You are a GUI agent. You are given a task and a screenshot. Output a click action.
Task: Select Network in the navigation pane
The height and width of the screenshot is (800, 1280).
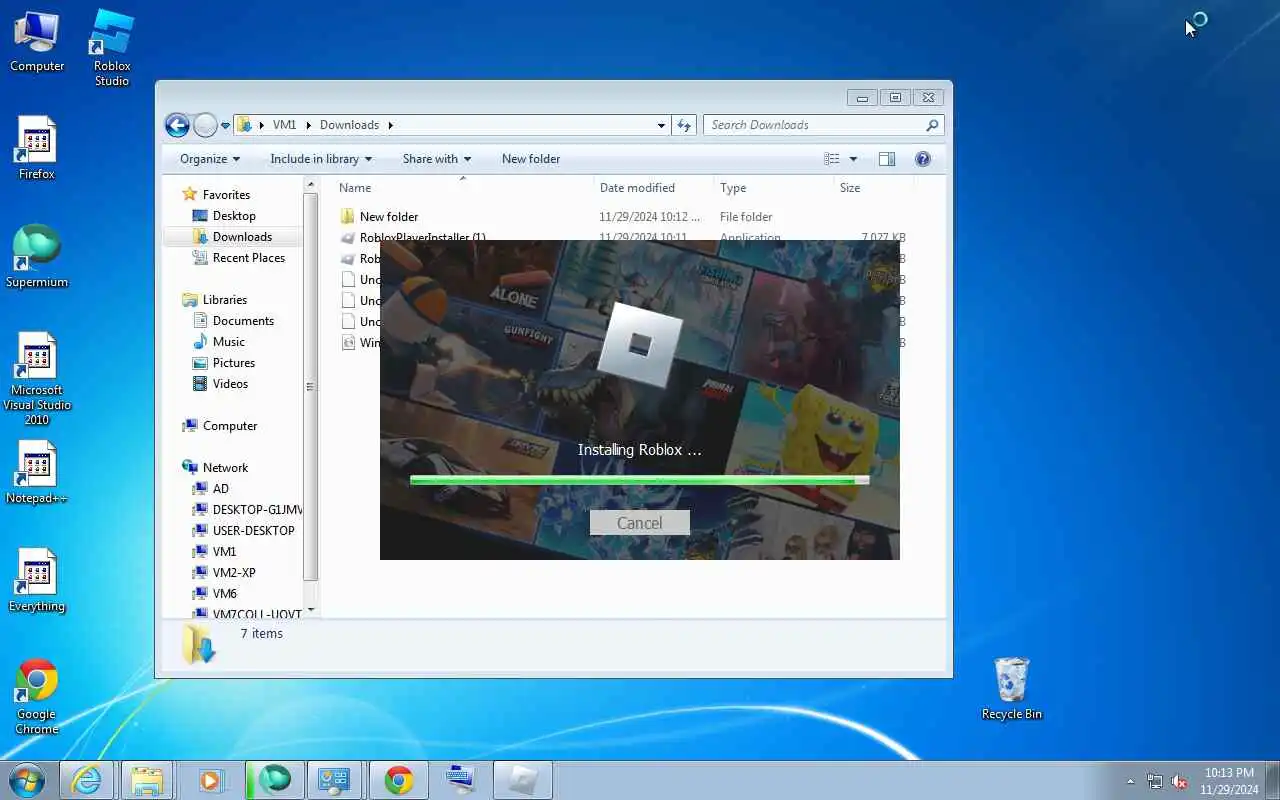tap(225, 468)
